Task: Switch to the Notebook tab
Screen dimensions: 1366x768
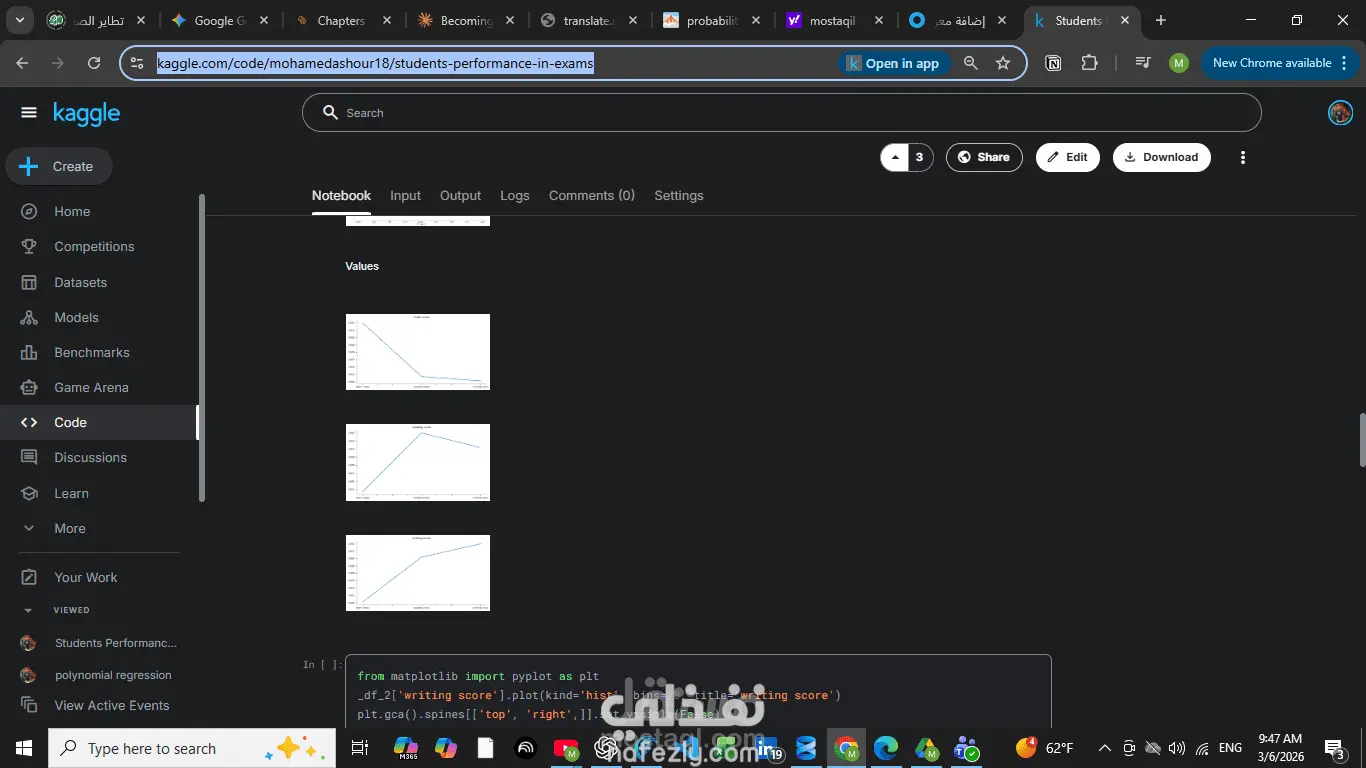Action: 341,195
